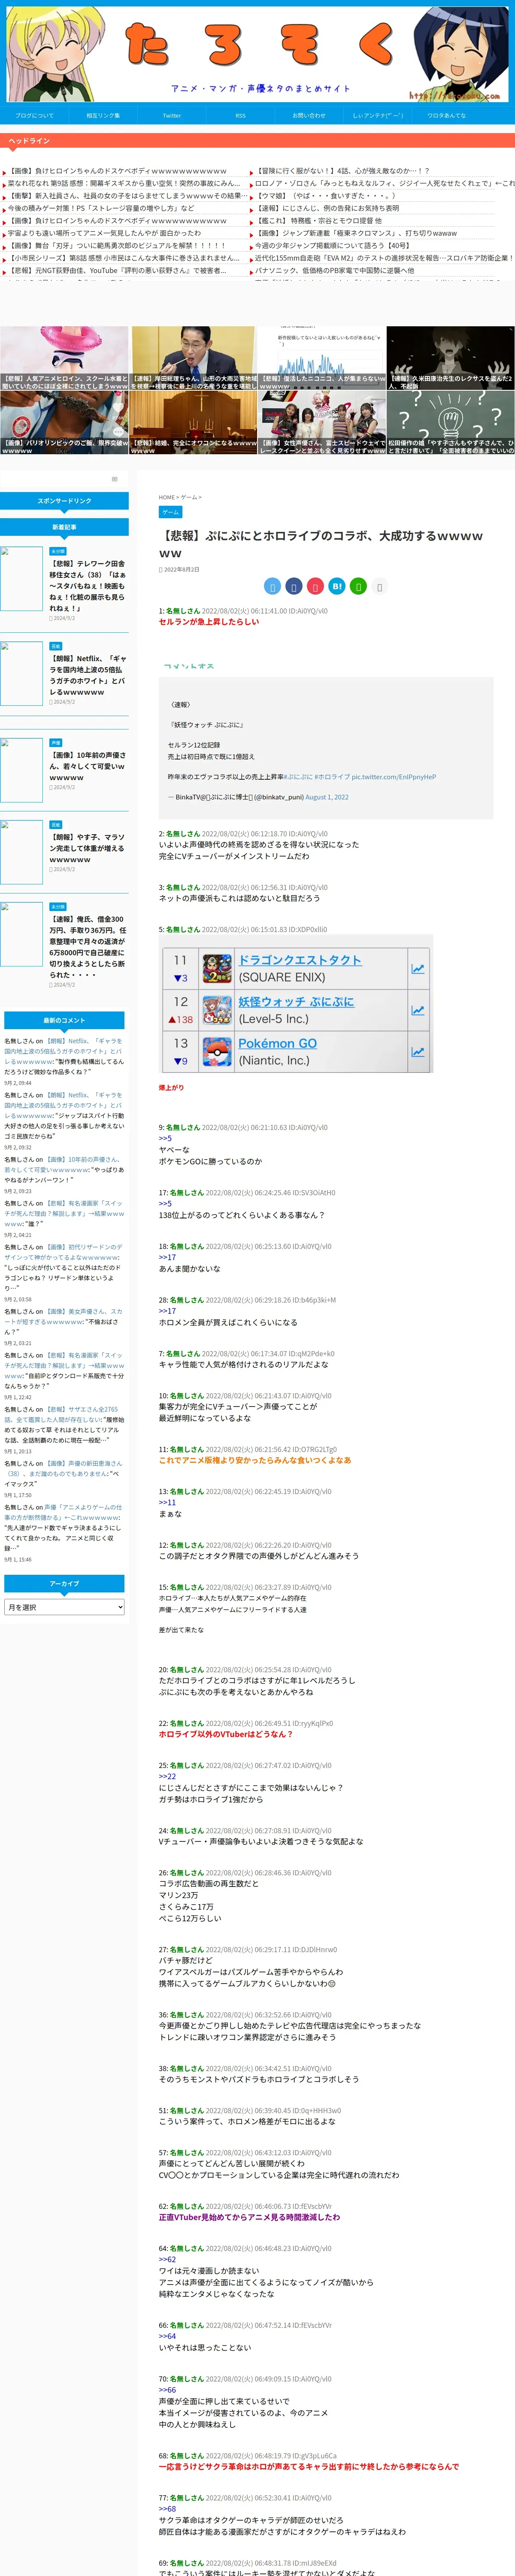Click the >>64 reply anchor
Viewport: 515px width, 2576px height.
tap(167, 2336)
